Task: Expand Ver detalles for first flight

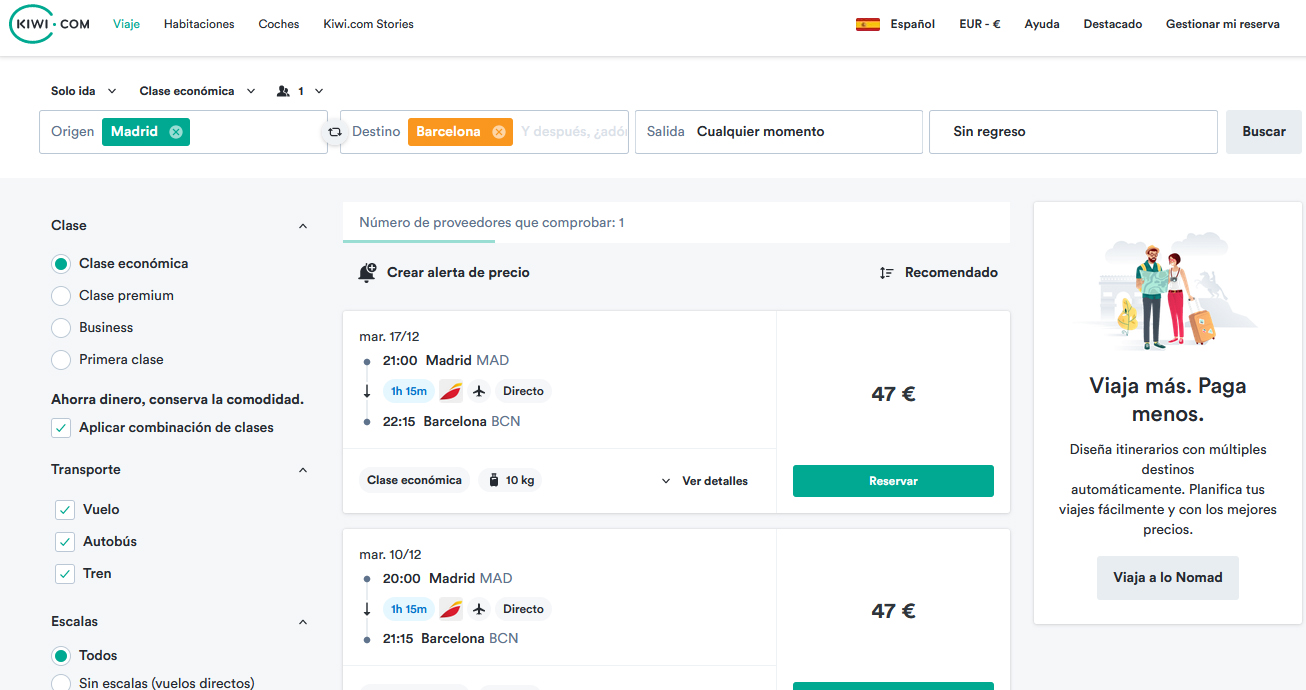Action: click(705, 481)
